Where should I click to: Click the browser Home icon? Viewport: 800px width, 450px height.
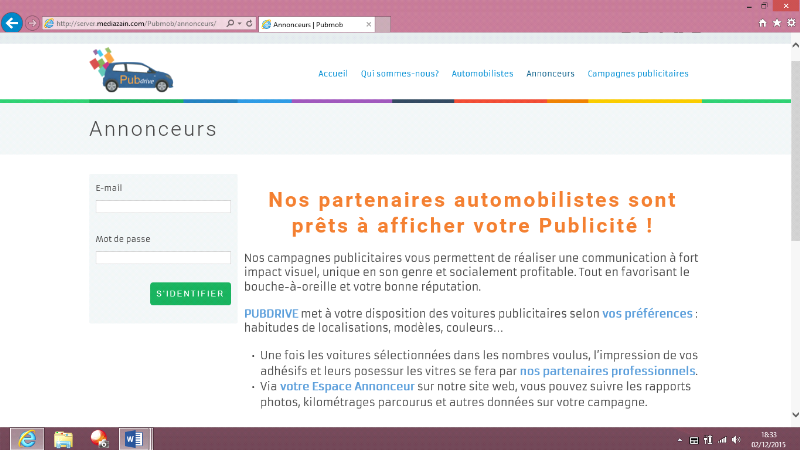[762, 23]
